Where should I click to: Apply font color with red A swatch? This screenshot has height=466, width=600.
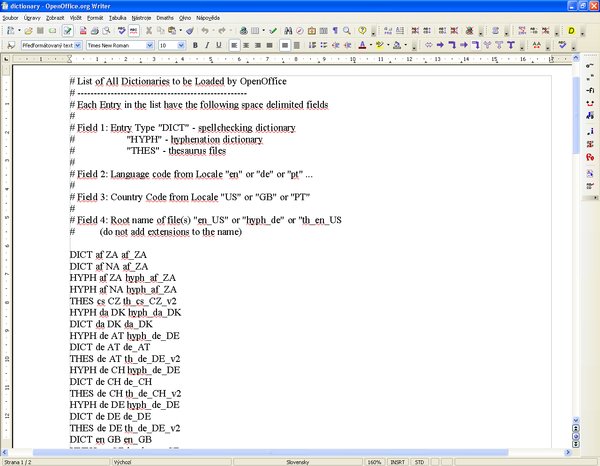tap(362, 45)
